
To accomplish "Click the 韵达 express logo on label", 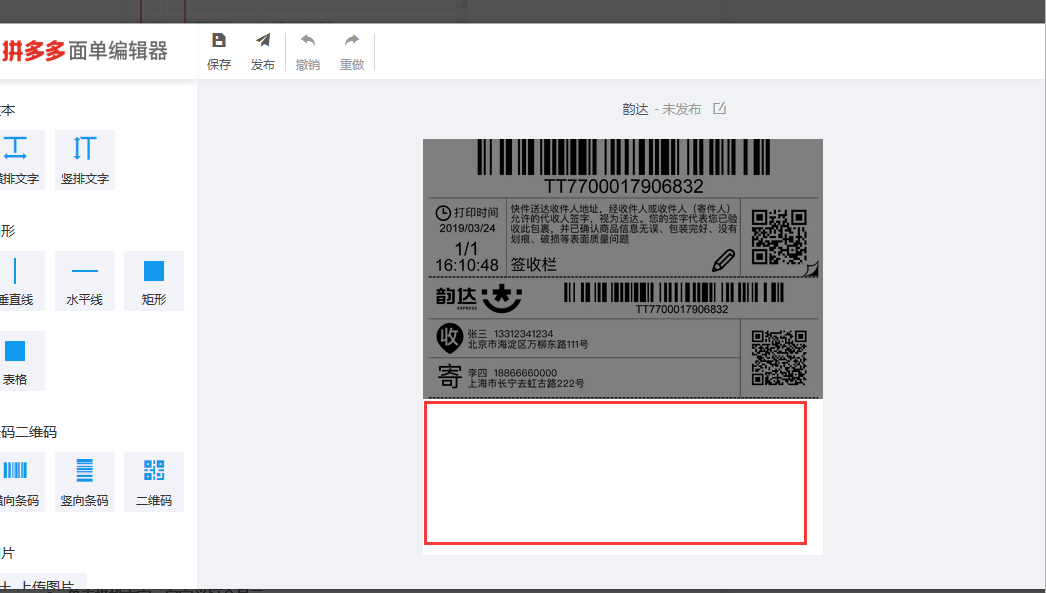I will (x=478, y=298).
